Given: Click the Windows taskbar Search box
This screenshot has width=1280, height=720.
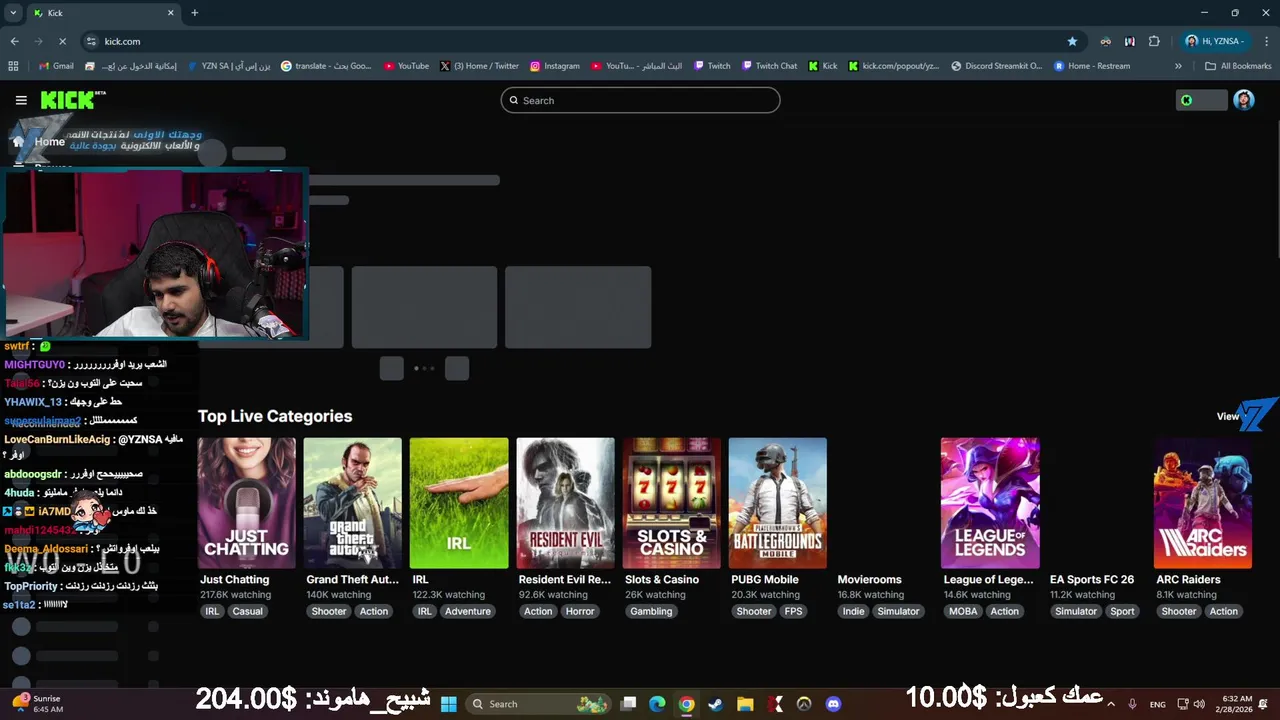Looking at the screenshot, I should coord(539,704).
